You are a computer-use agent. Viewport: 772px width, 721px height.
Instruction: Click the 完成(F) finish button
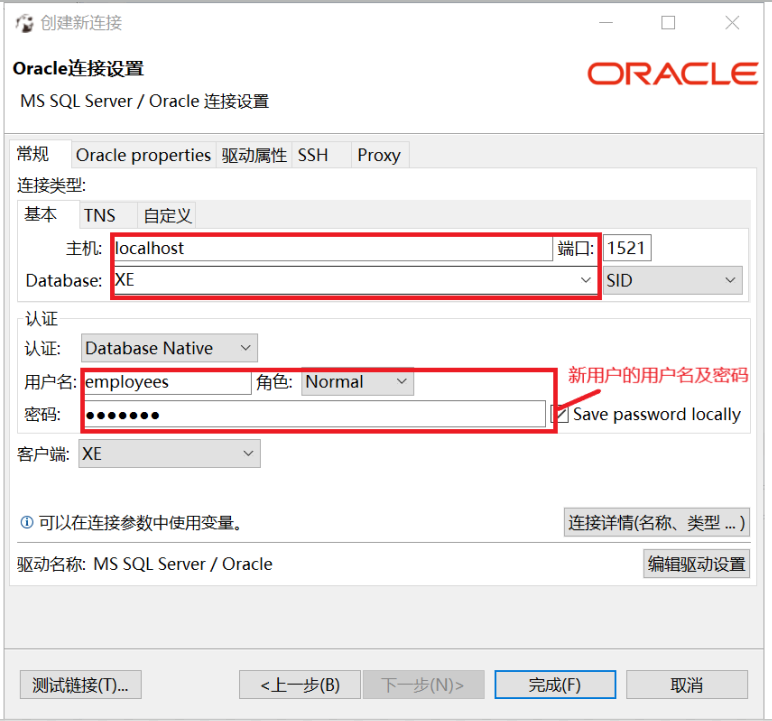[555, 685]
